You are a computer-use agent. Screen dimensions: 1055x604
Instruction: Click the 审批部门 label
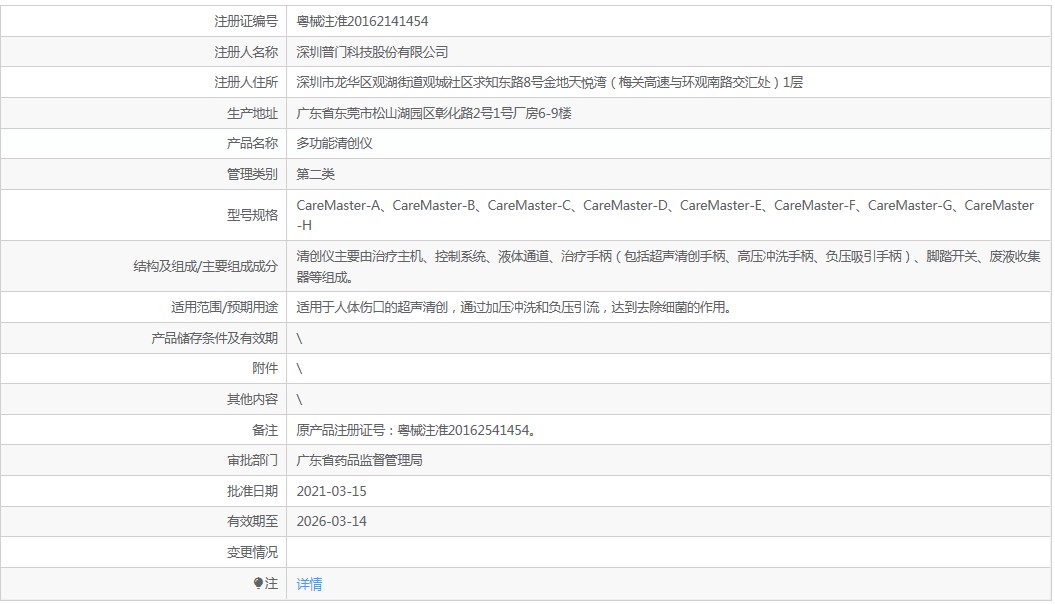(x=252, y=460)
